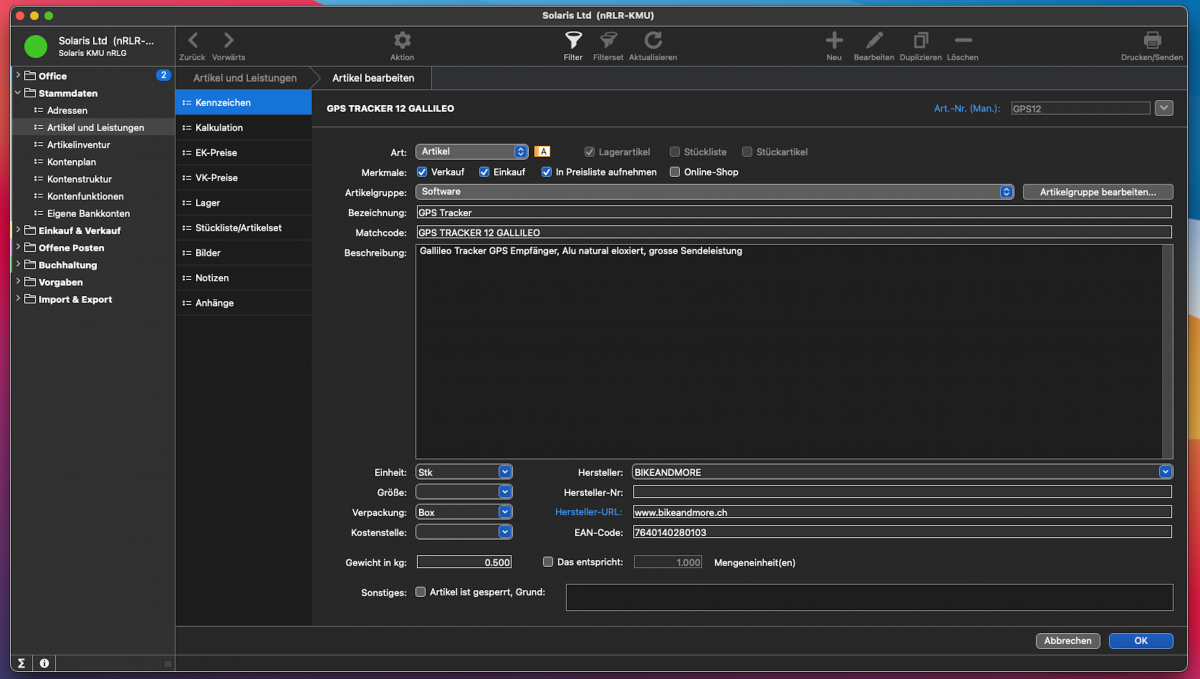Click the Aktualisieren refresh icon
Viewport: 1200px width, 679px height.
pyautogui.click(x=653, y=41)
